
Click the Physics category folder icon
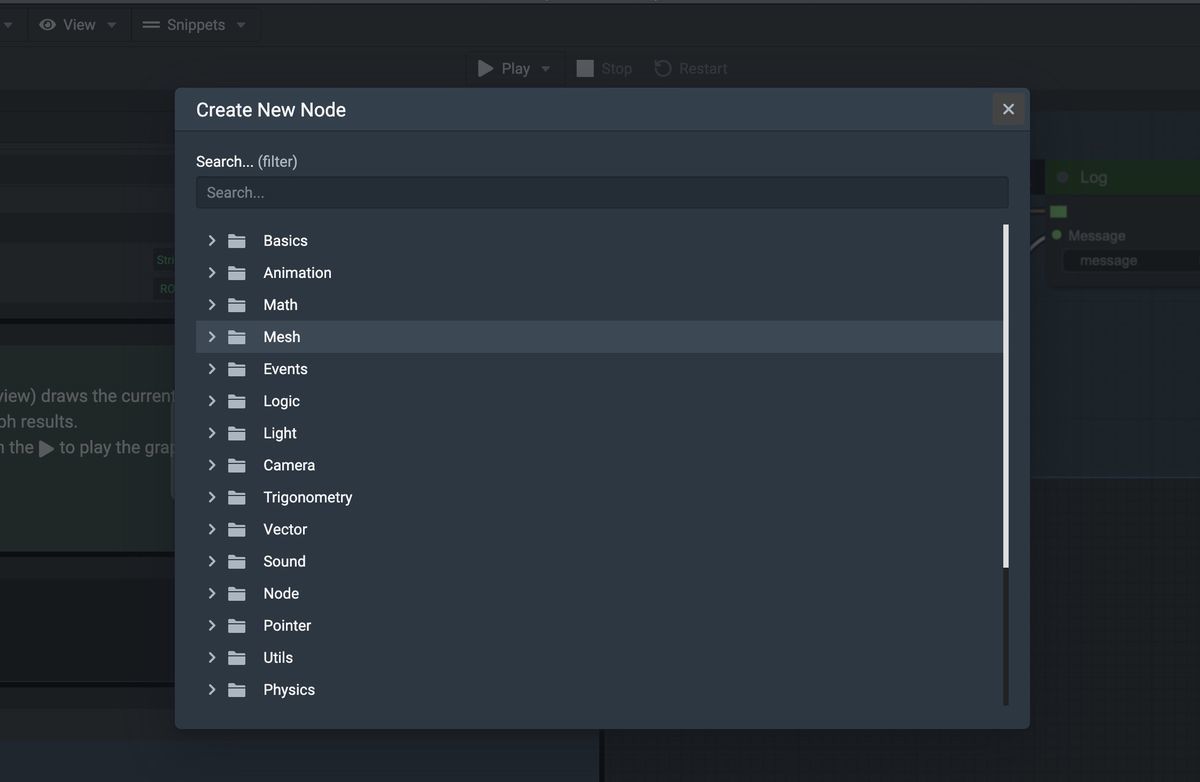pos(237,689)
